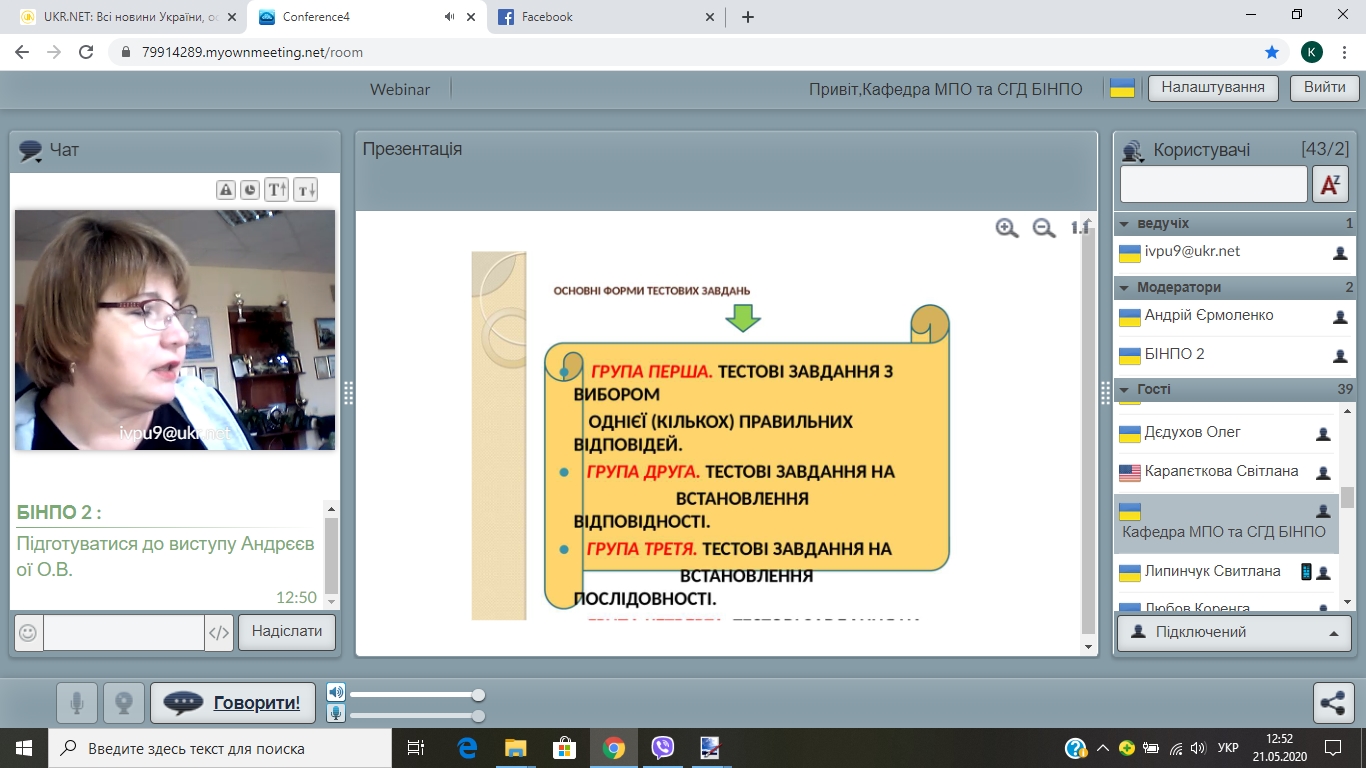1366x768 pixels.
Task: Open Налаштування settings
Action: click(1213, 88)
